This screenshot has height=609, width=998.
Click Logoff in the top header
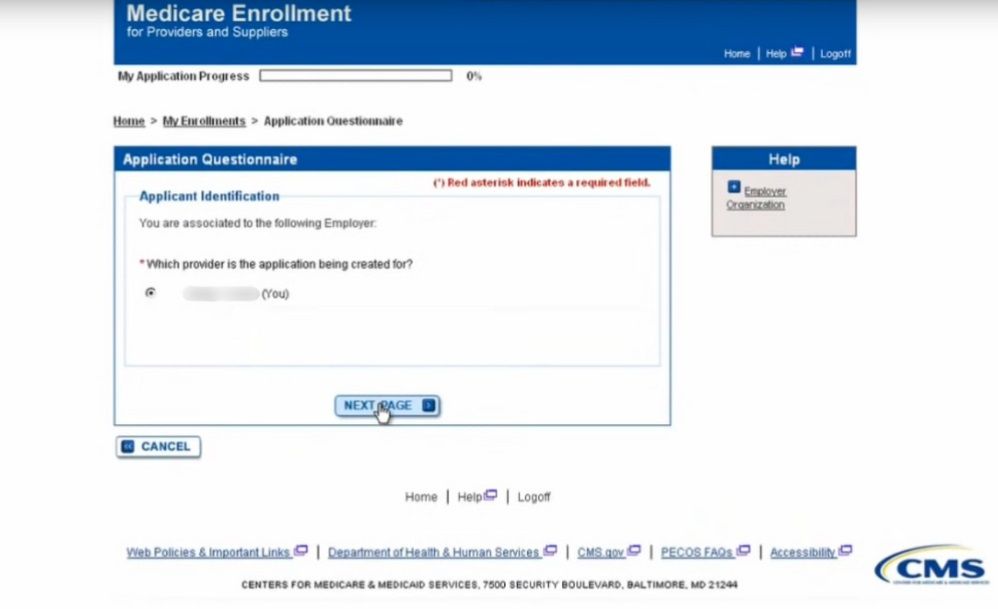coord(835,53)
